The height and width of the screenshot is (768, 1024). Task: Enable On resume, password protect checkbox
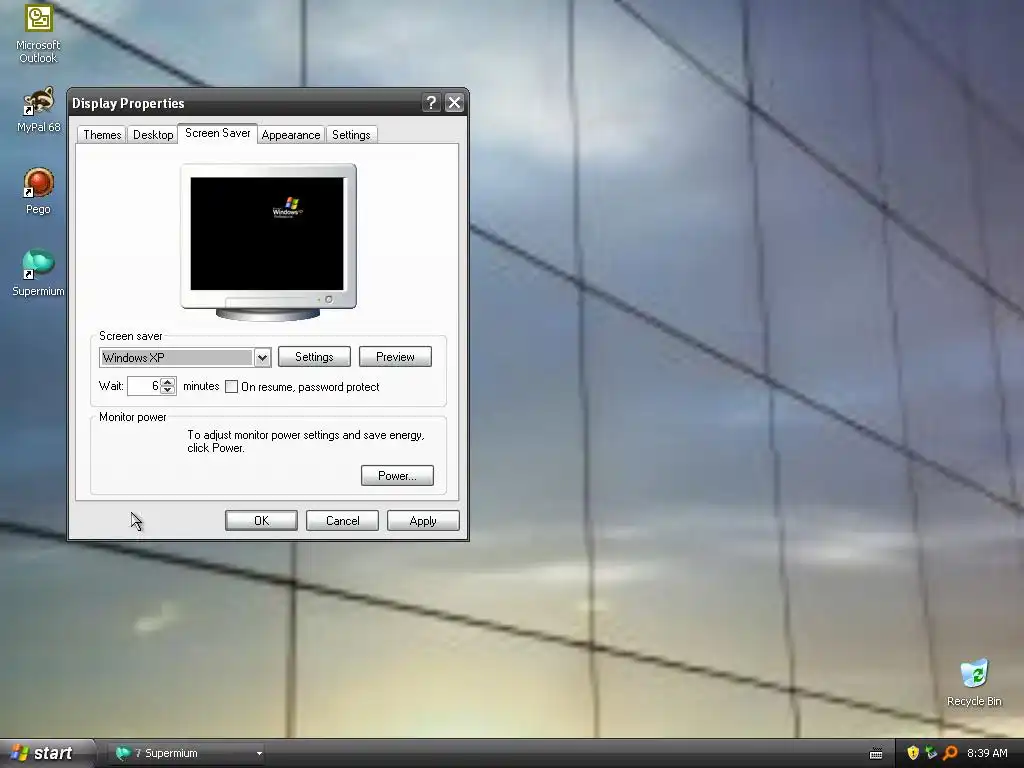pyautogui.click(x=231, y=387)
